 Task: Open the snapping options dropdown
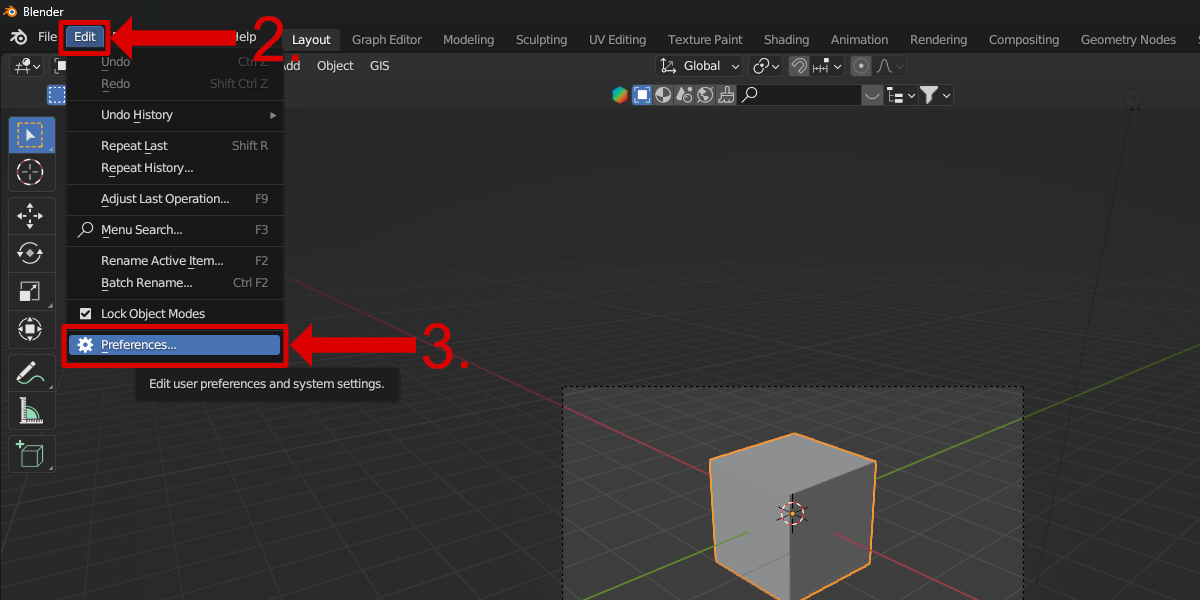[x=828, y=66]
